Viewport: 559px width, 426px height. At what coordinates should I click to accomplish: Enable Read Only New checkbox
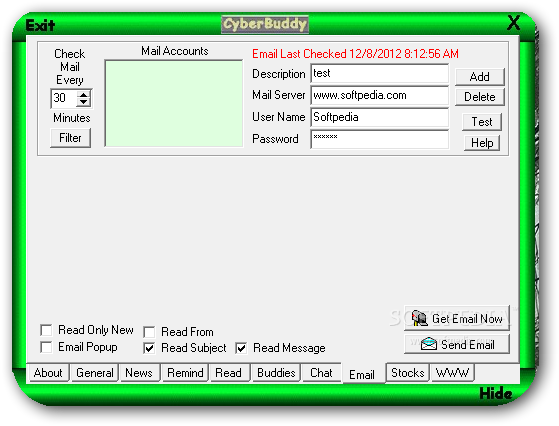46,330
